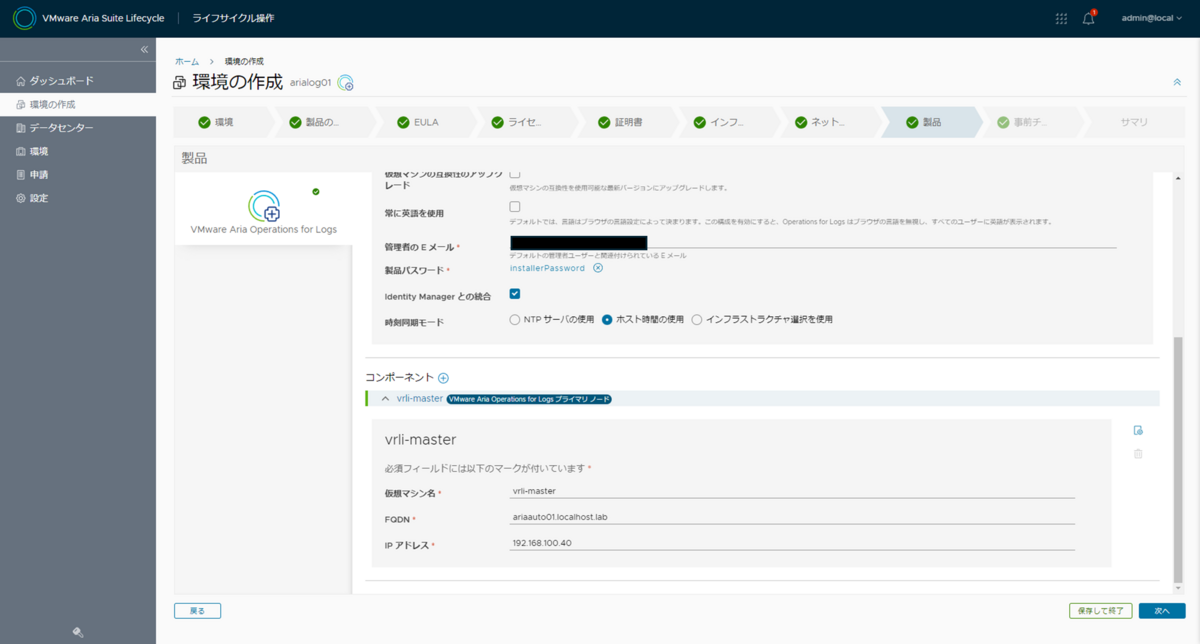Viewport: 1200px width, 644px height.
Task: Open advanced settings icon for vrli-master
Action: 1138,431
